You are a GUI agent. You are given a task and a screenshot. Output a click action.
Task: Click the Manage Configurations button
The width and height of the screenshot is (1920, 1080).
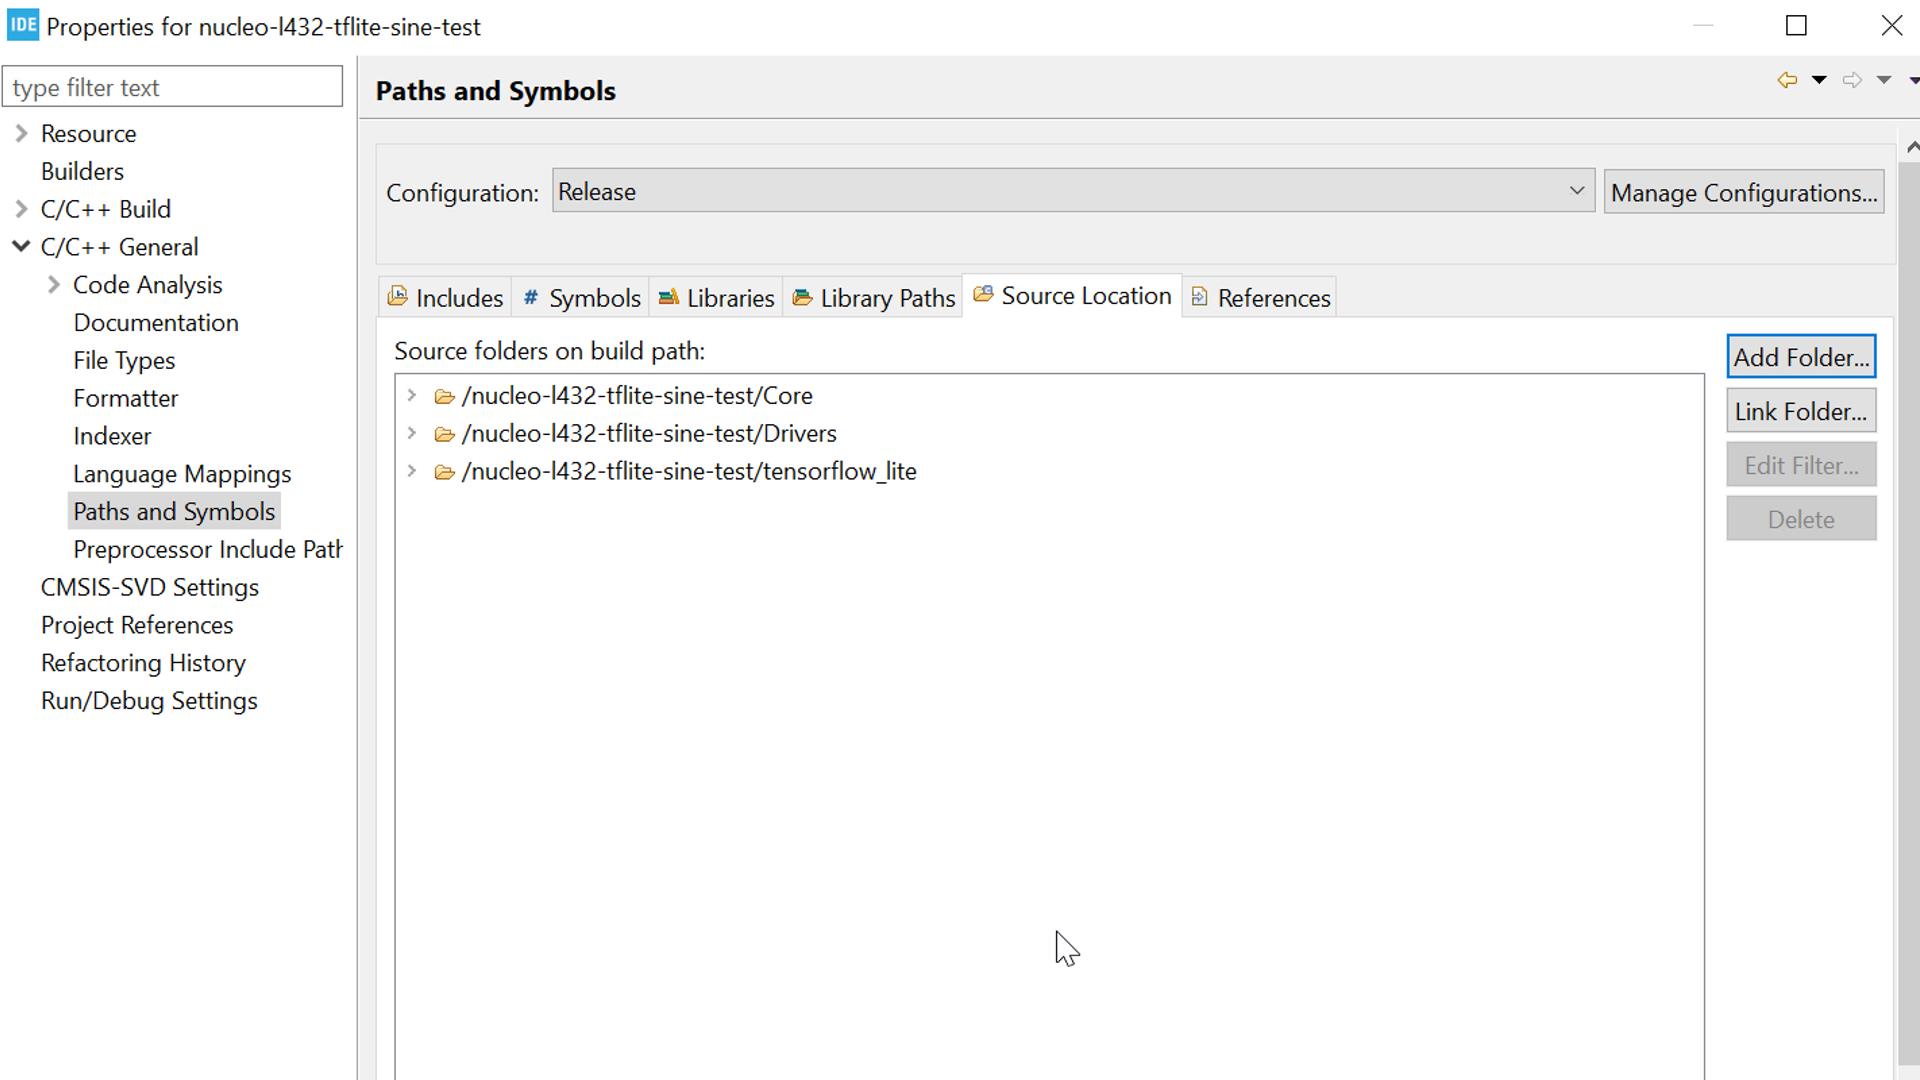point(1743,191)
